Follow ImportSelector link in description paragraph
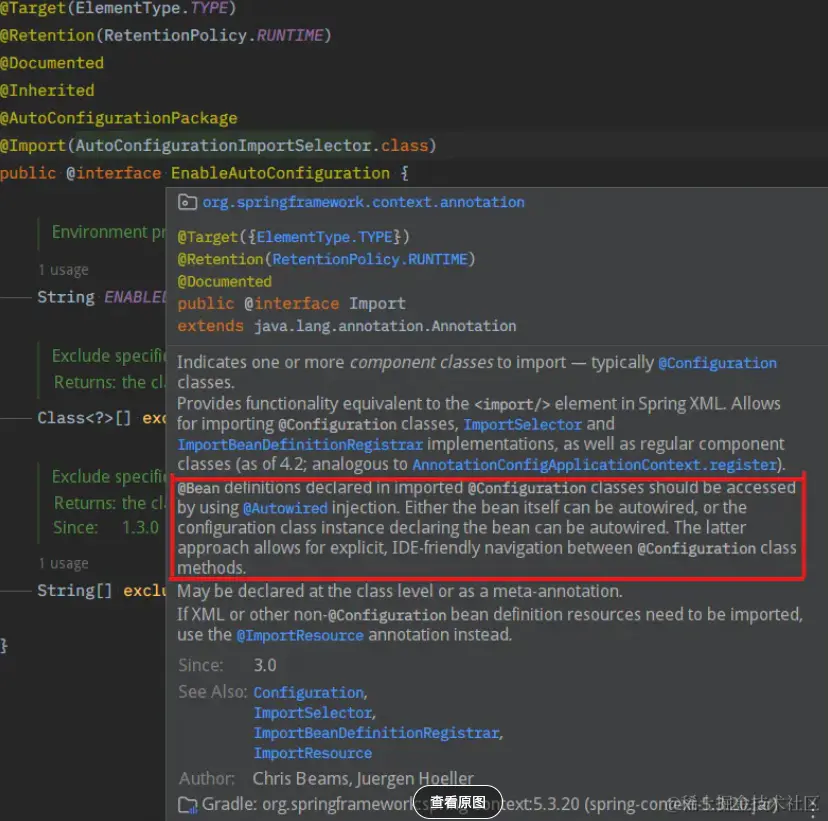The height and width of the screenshot is (821, 828). [522, 424]
